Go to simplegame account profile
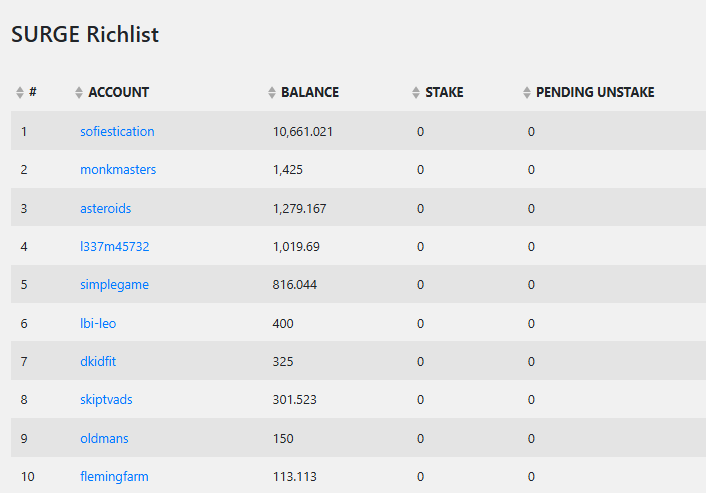 114,285
